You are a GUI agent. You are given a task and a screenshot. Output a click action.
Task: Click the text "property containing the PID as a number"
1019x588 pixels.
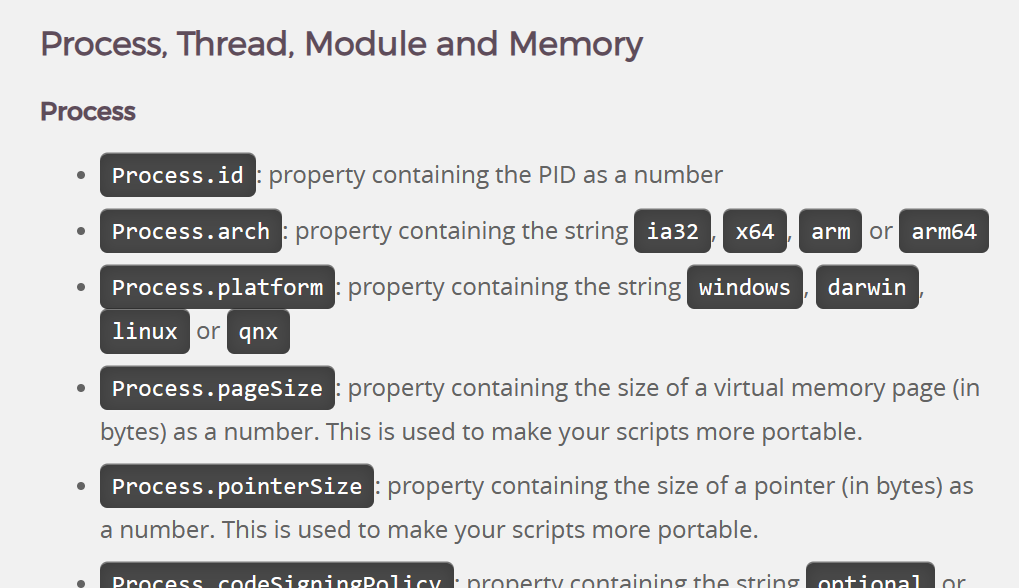[496, 175]
